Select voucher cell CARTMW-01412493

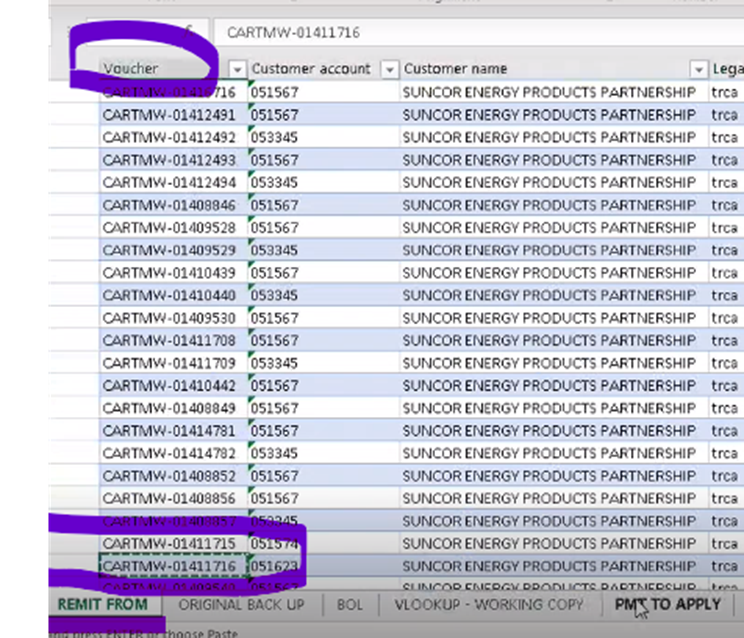tap(174, 160)
